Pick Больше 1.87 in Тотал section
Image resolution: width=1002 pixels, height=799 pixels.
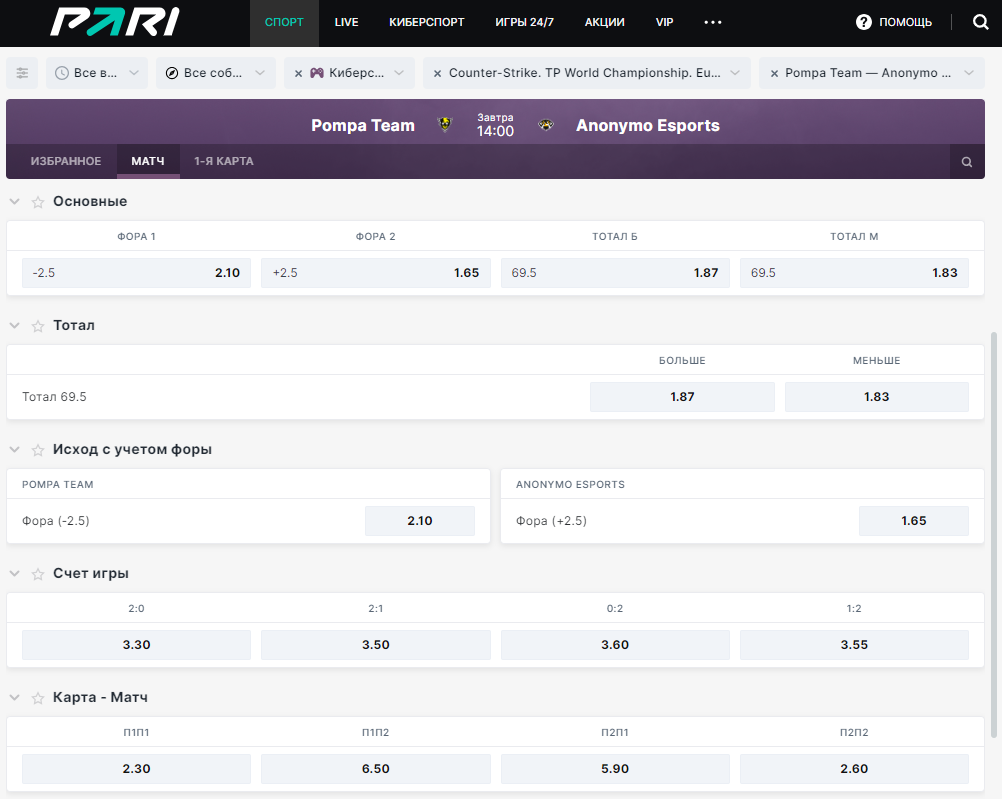coord(682,397)
